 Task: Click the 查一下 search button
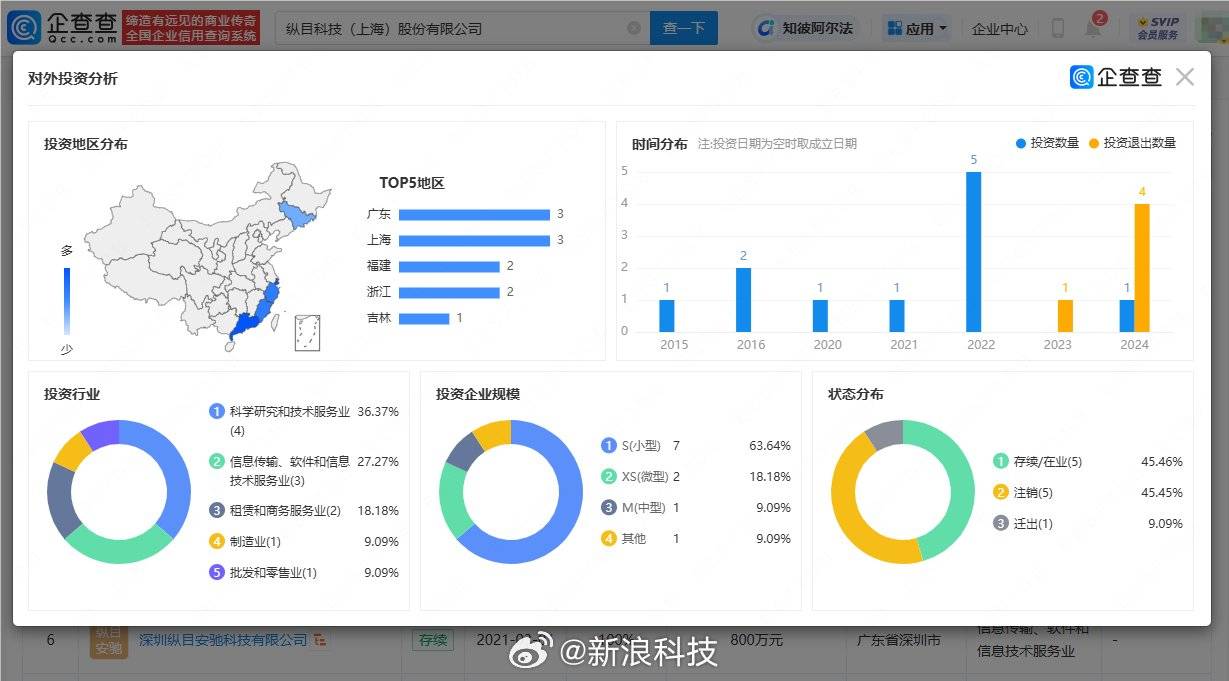pyautogui.click(x=683, y=28)
